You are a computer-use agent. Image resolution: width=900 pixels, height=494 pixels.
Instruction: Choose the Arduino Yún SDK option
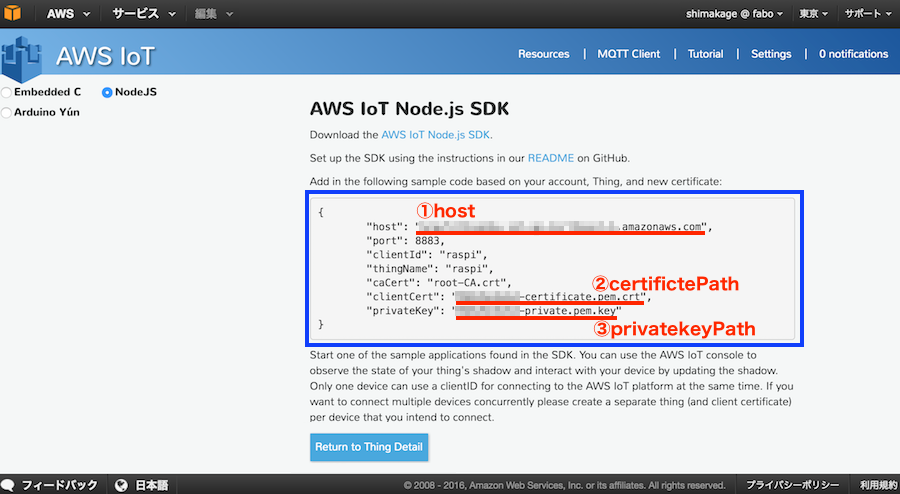7,112
